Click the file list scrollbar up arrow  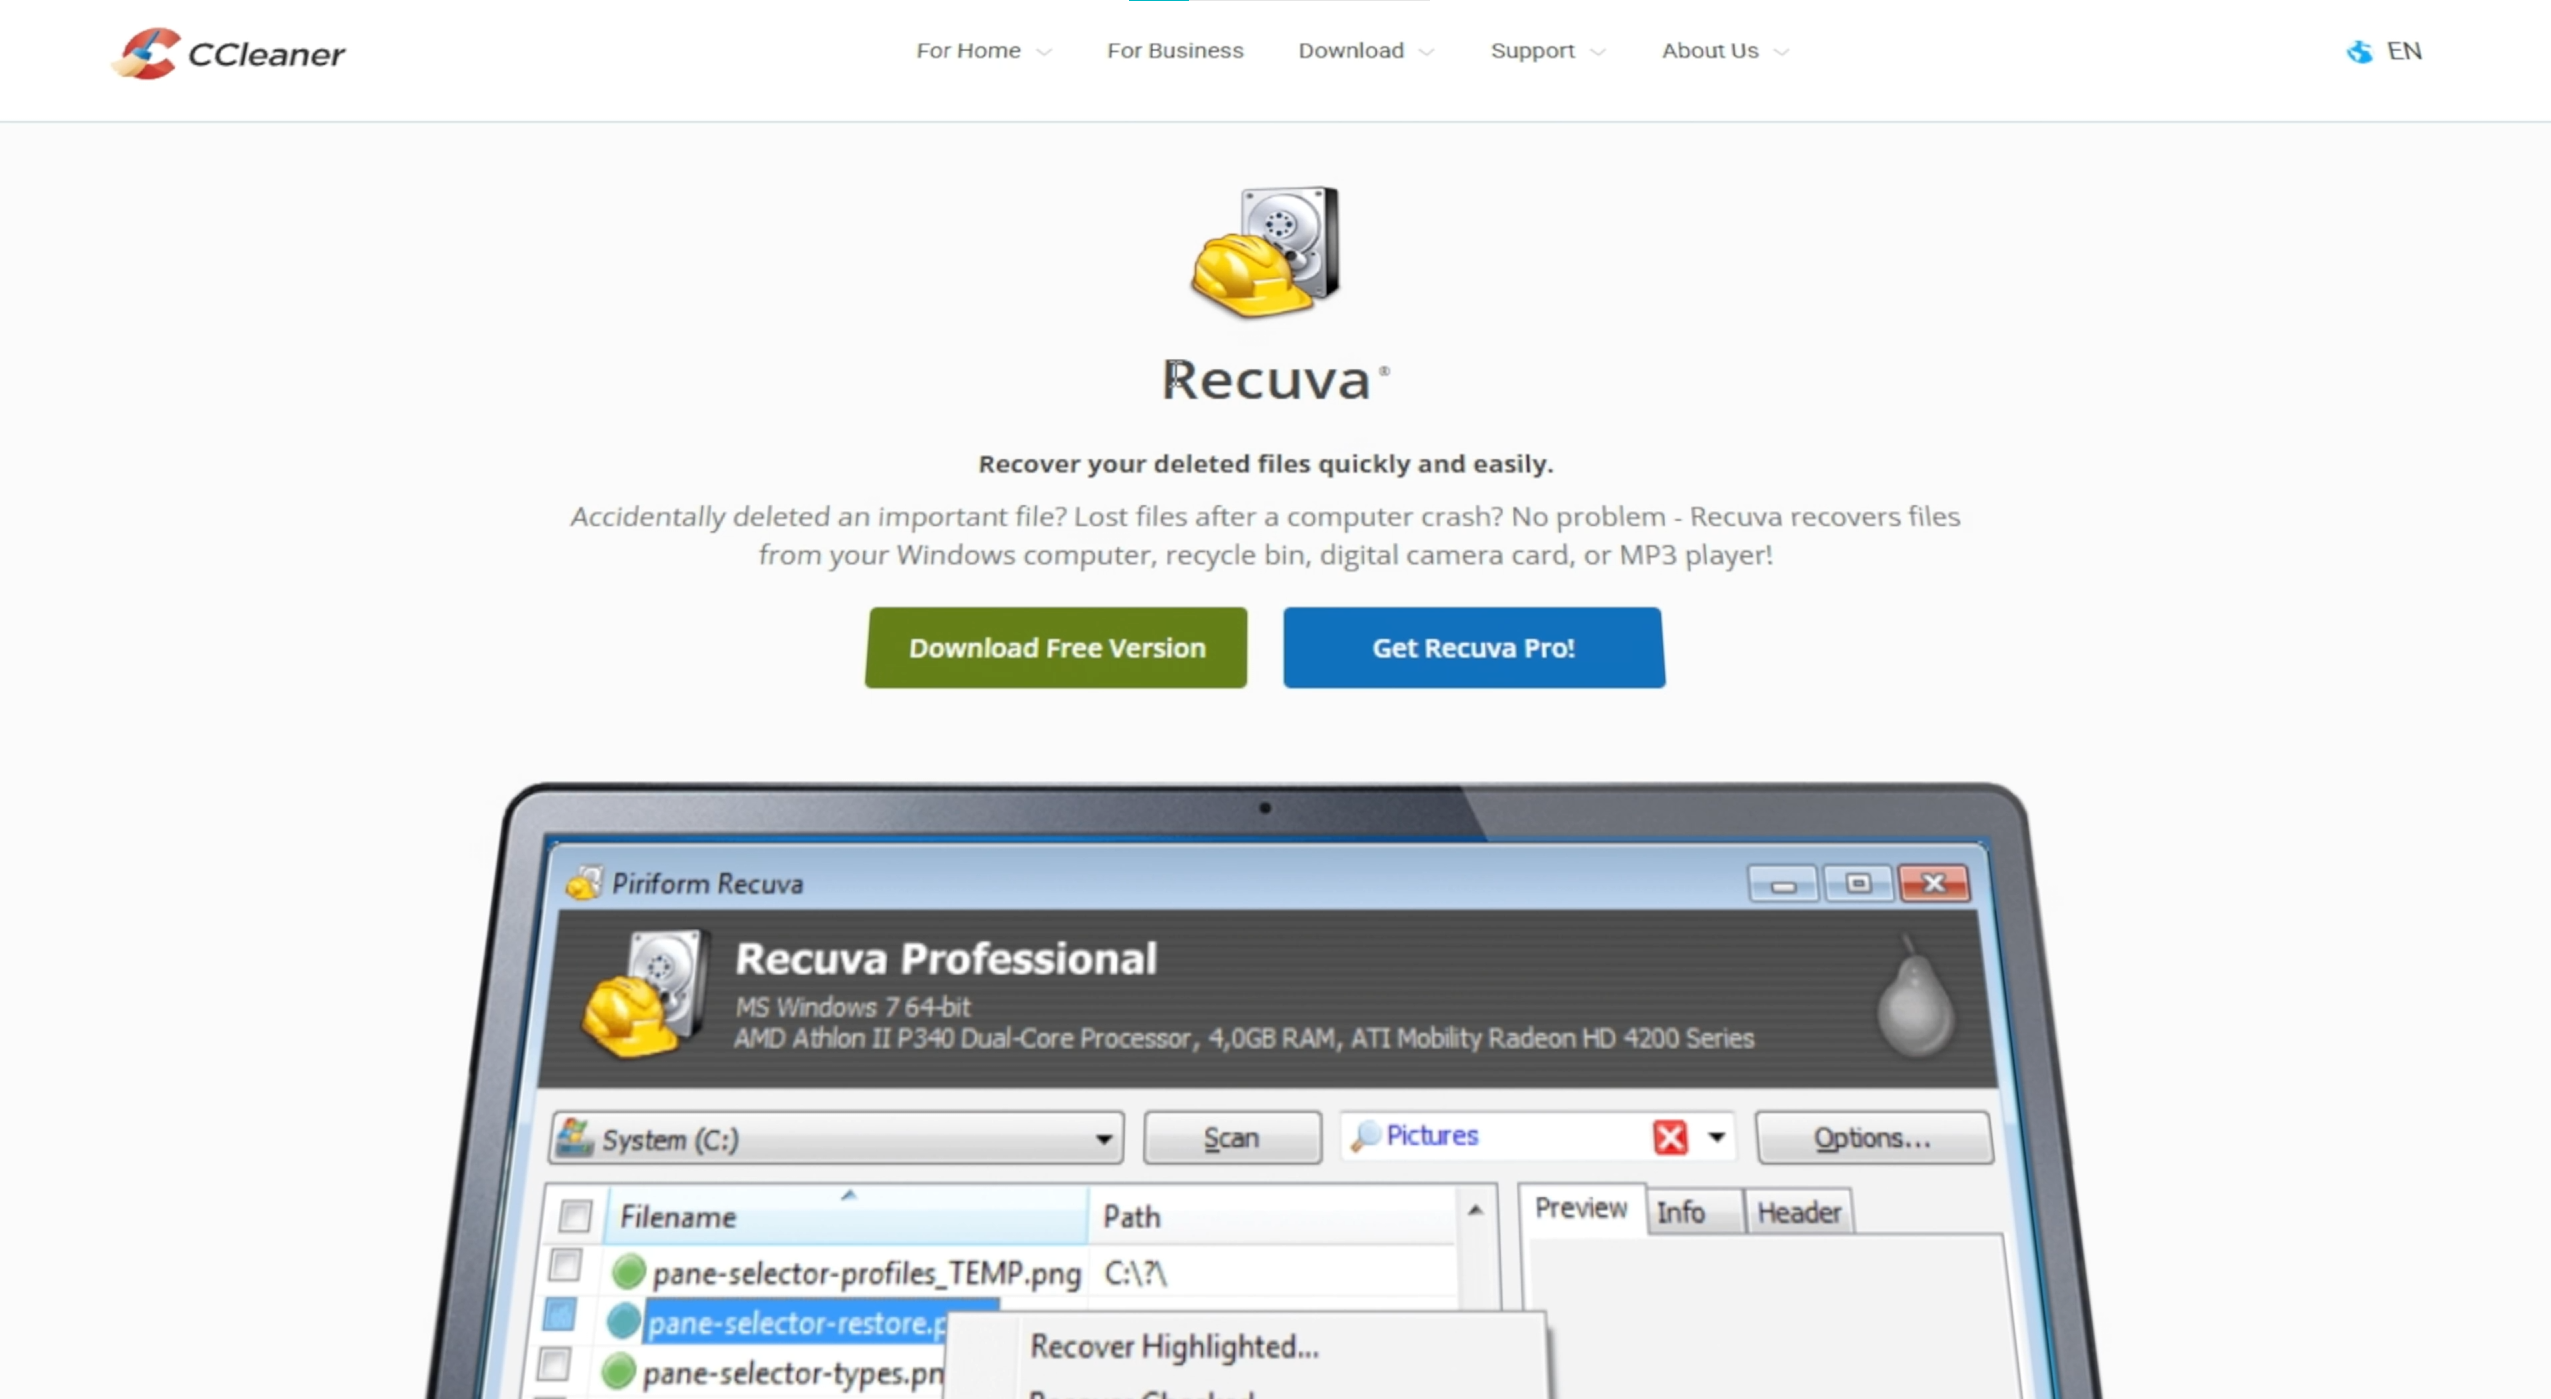(1476, 1210)
